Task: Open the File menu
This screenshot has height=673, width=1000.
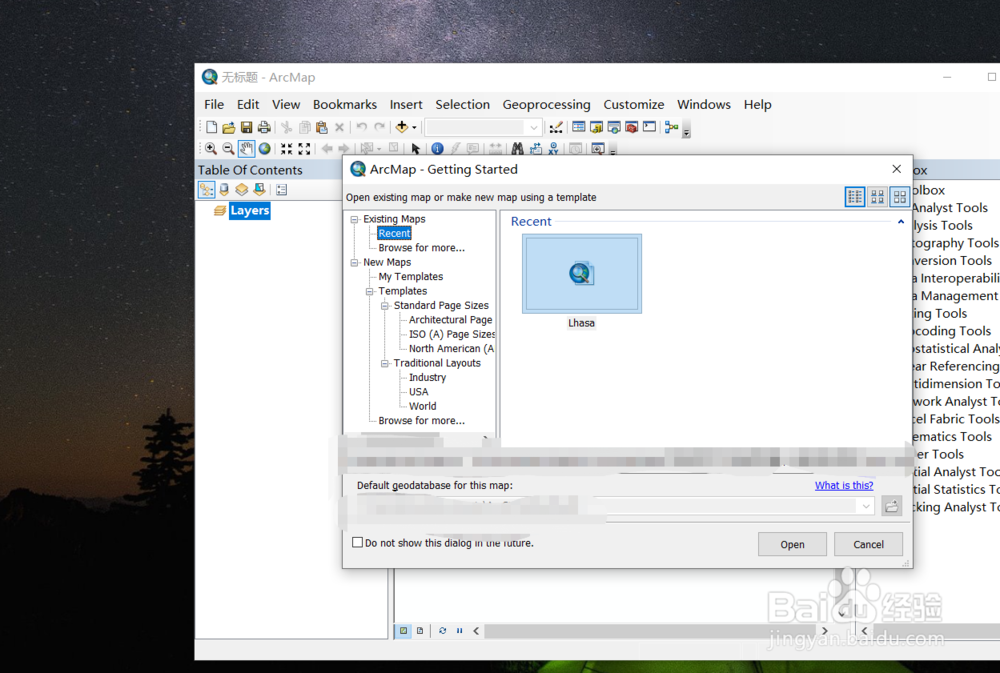Action: [214, 105]
